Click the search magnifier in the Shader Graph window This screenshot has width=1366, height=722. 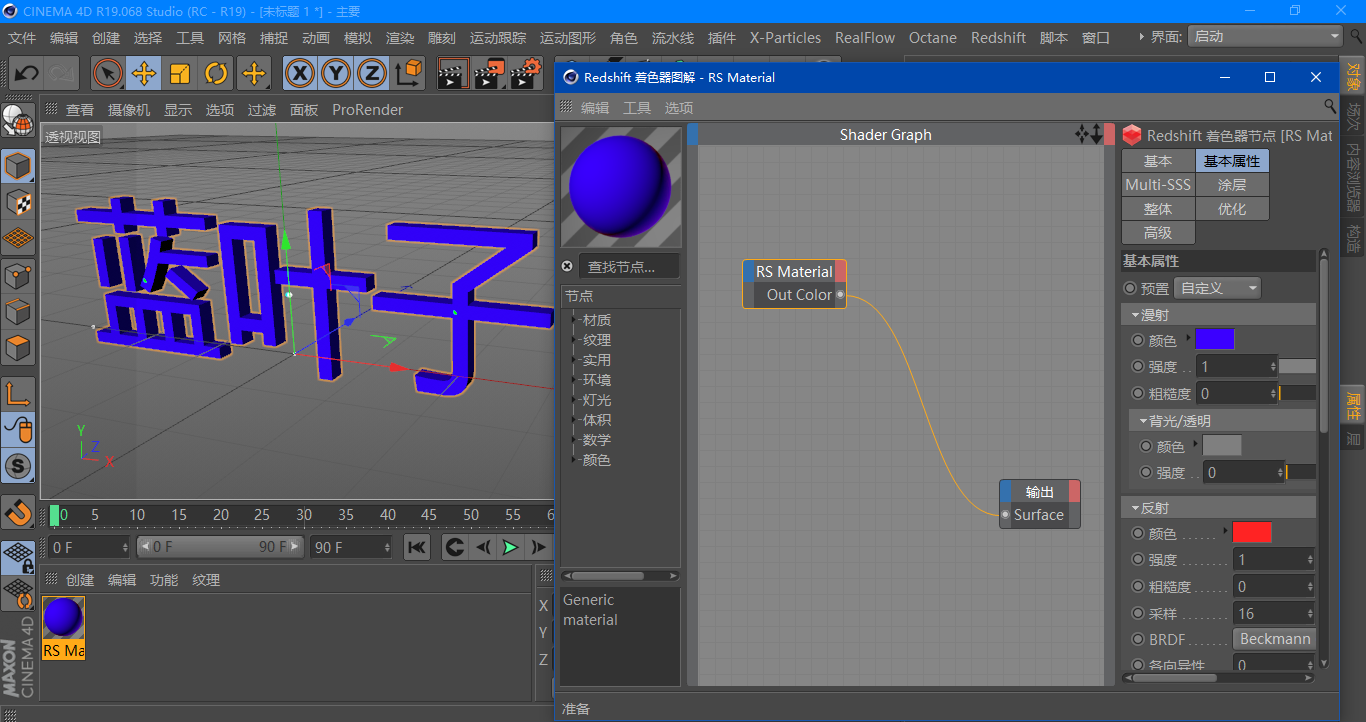[x=1330, y=106]
